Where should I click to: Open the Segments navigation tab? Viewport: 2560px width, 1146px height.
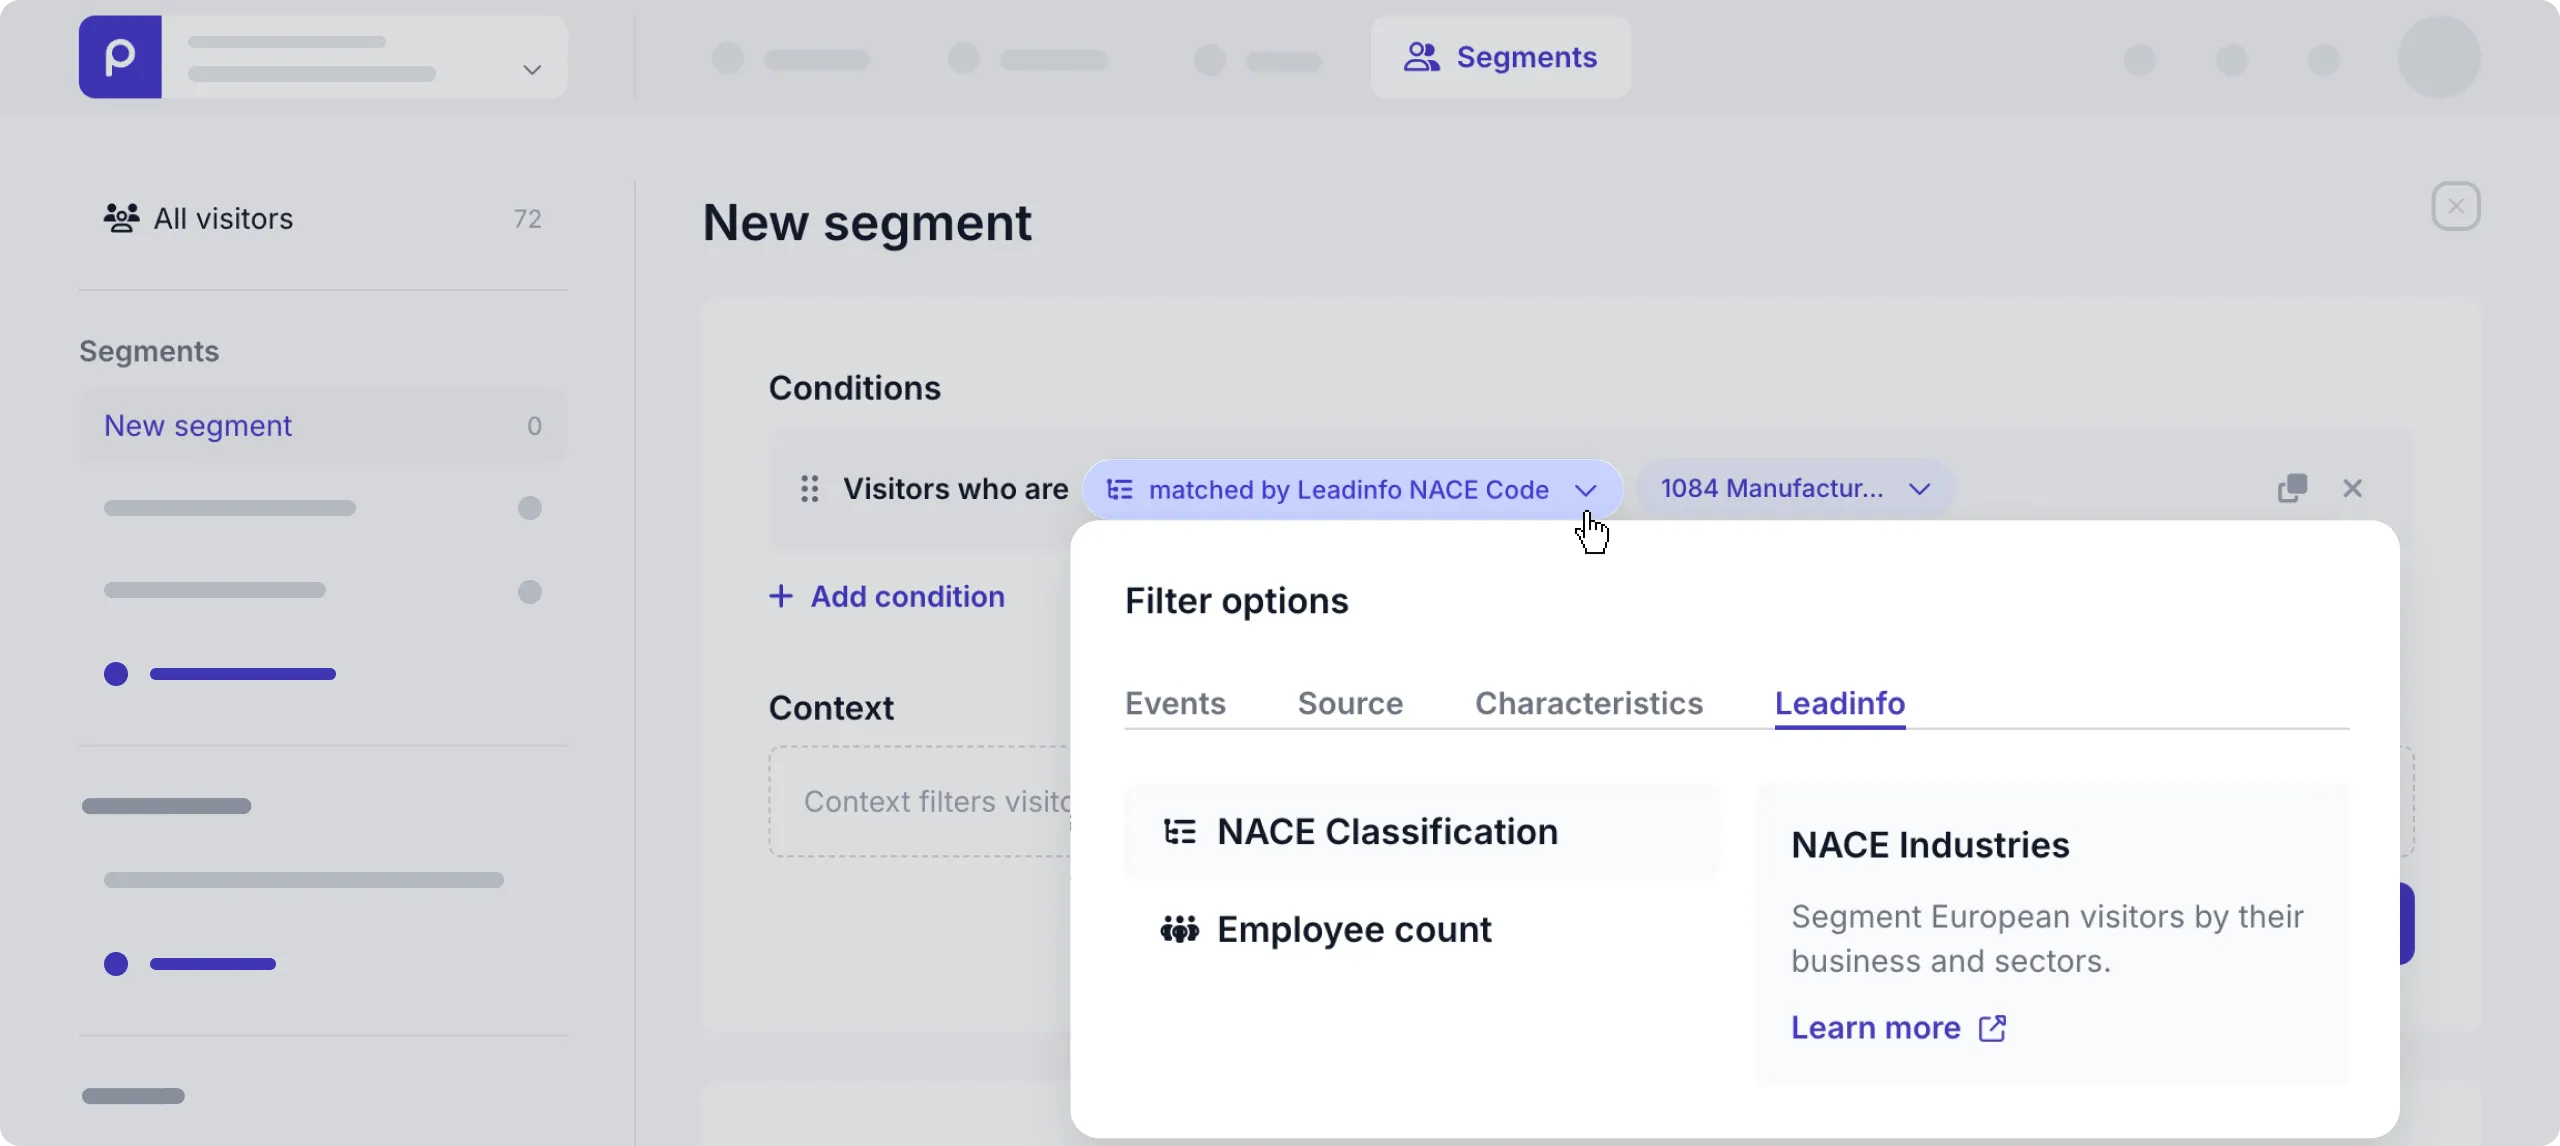tap(1500, 57)
